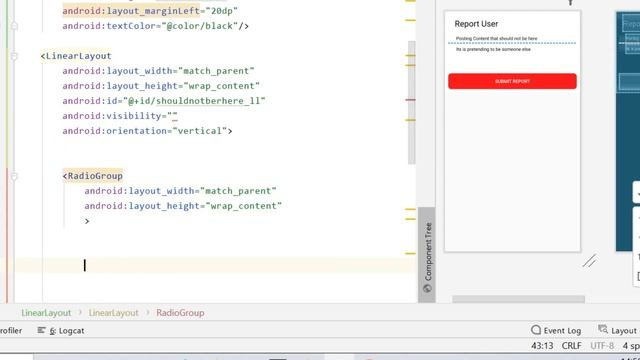The width and height of the screenshot is (640, 360).
Task: Click the Logcat list icon
Action: 41,330
